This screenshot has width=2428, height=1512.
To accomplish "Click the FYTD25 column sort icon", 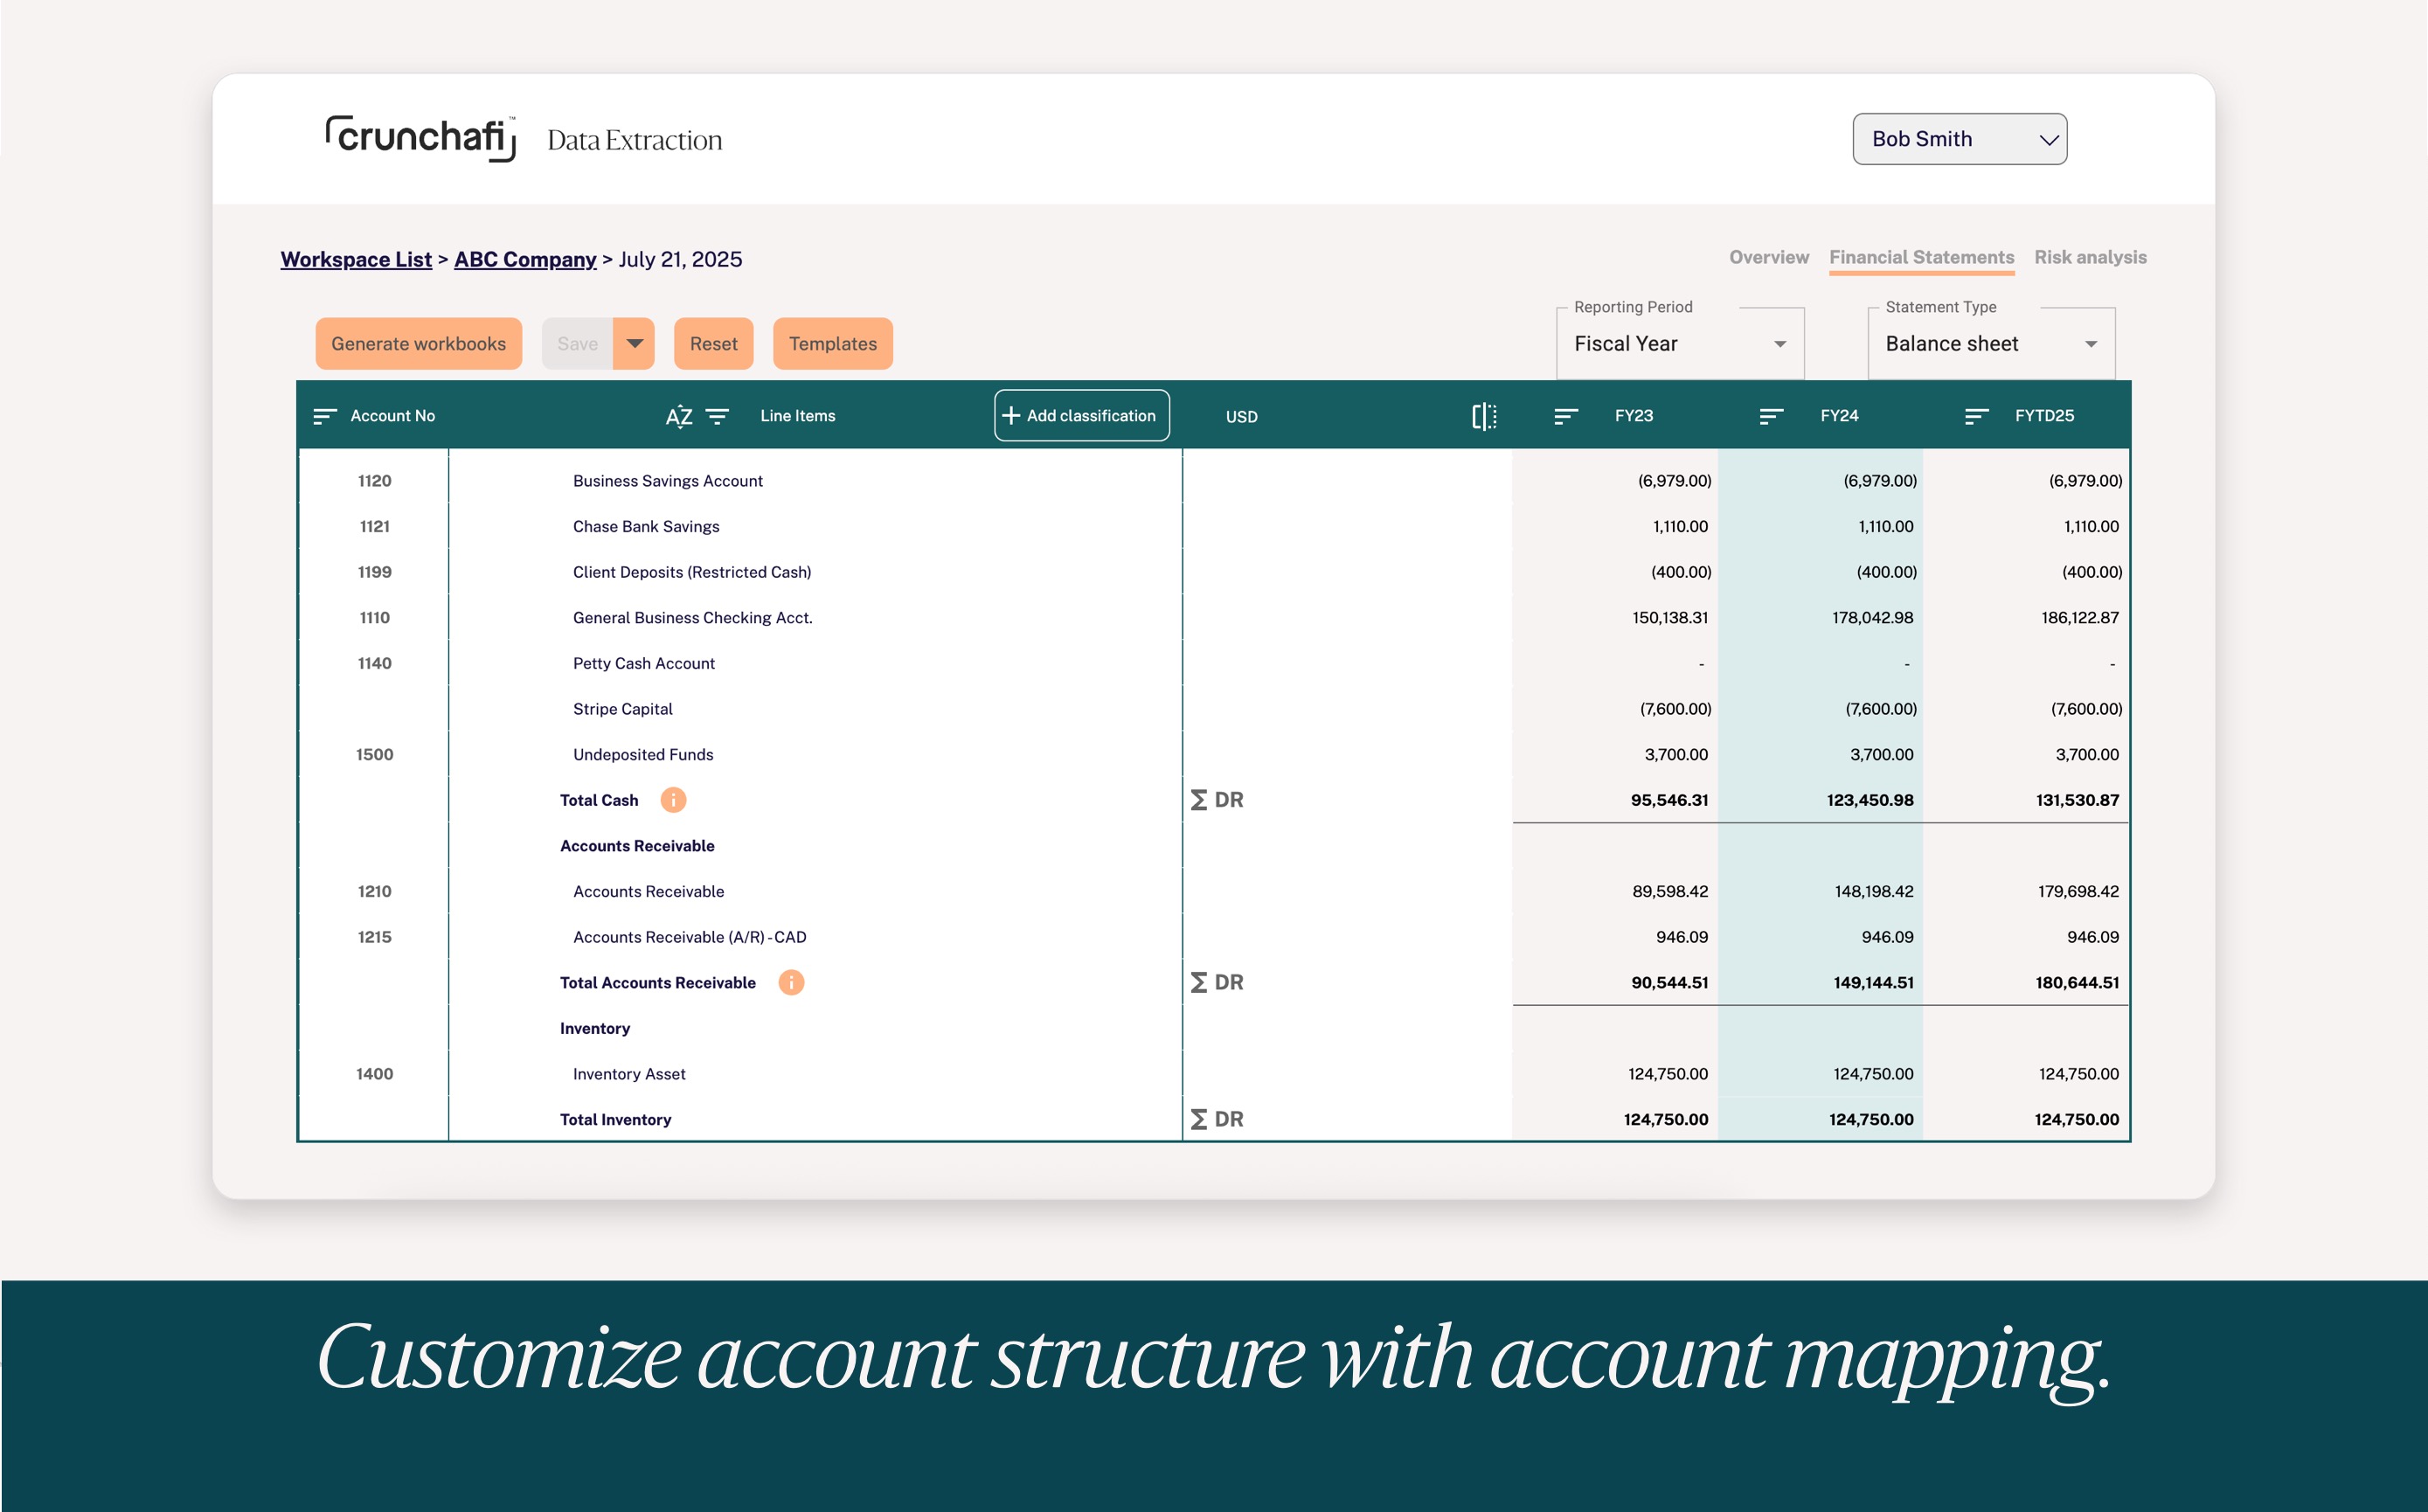I will [1975, 416].
